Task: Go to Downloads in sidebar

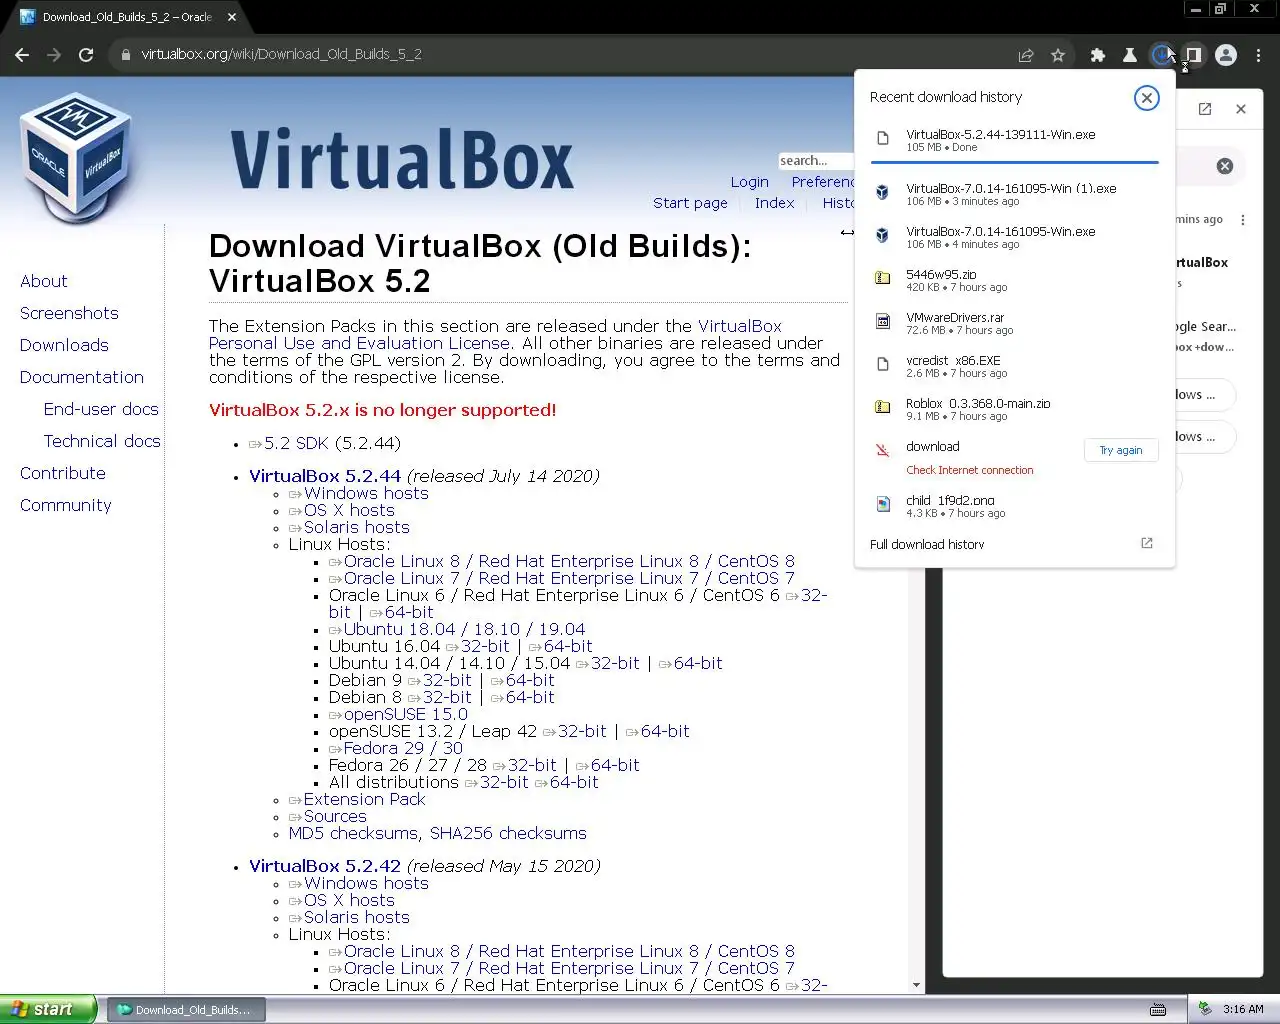Action: [64, 345]
